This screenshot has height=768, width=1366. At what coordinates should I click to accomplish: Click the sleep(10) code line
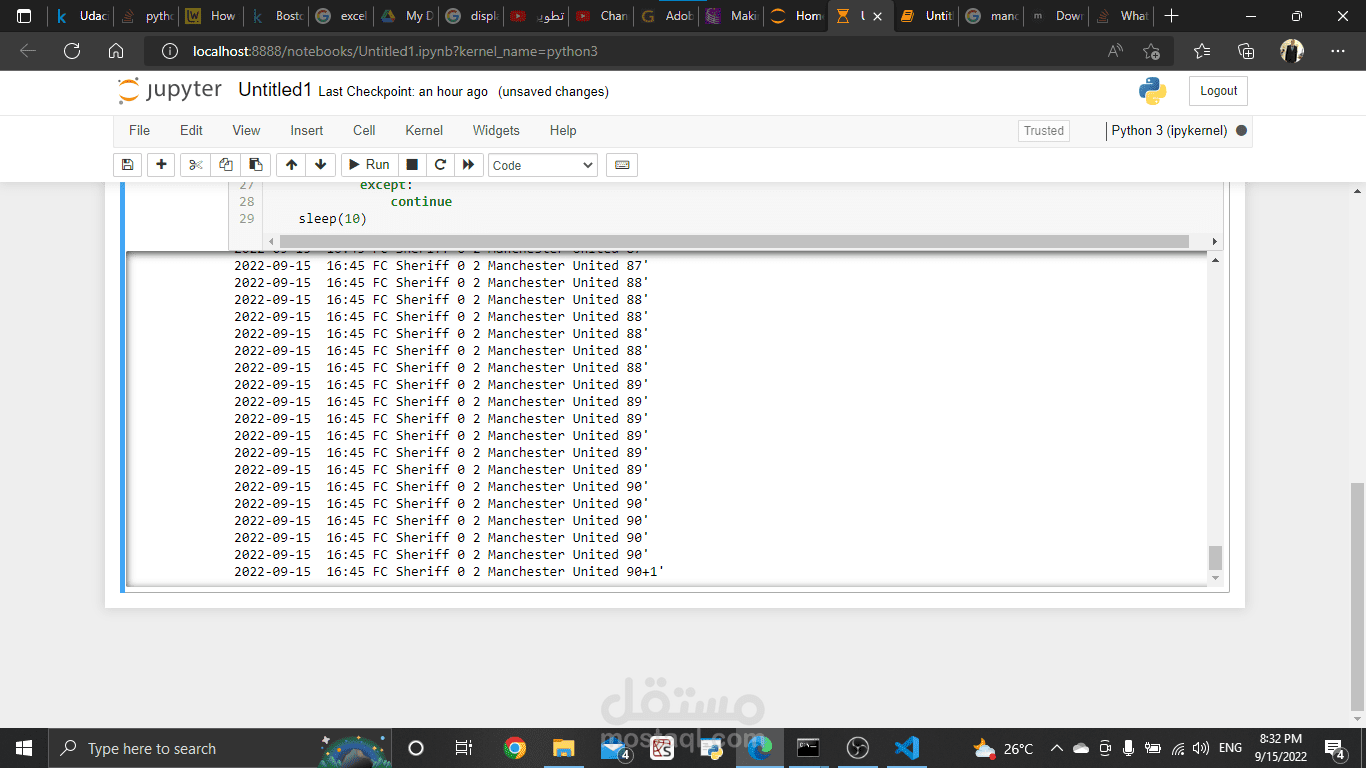(333, 219)
